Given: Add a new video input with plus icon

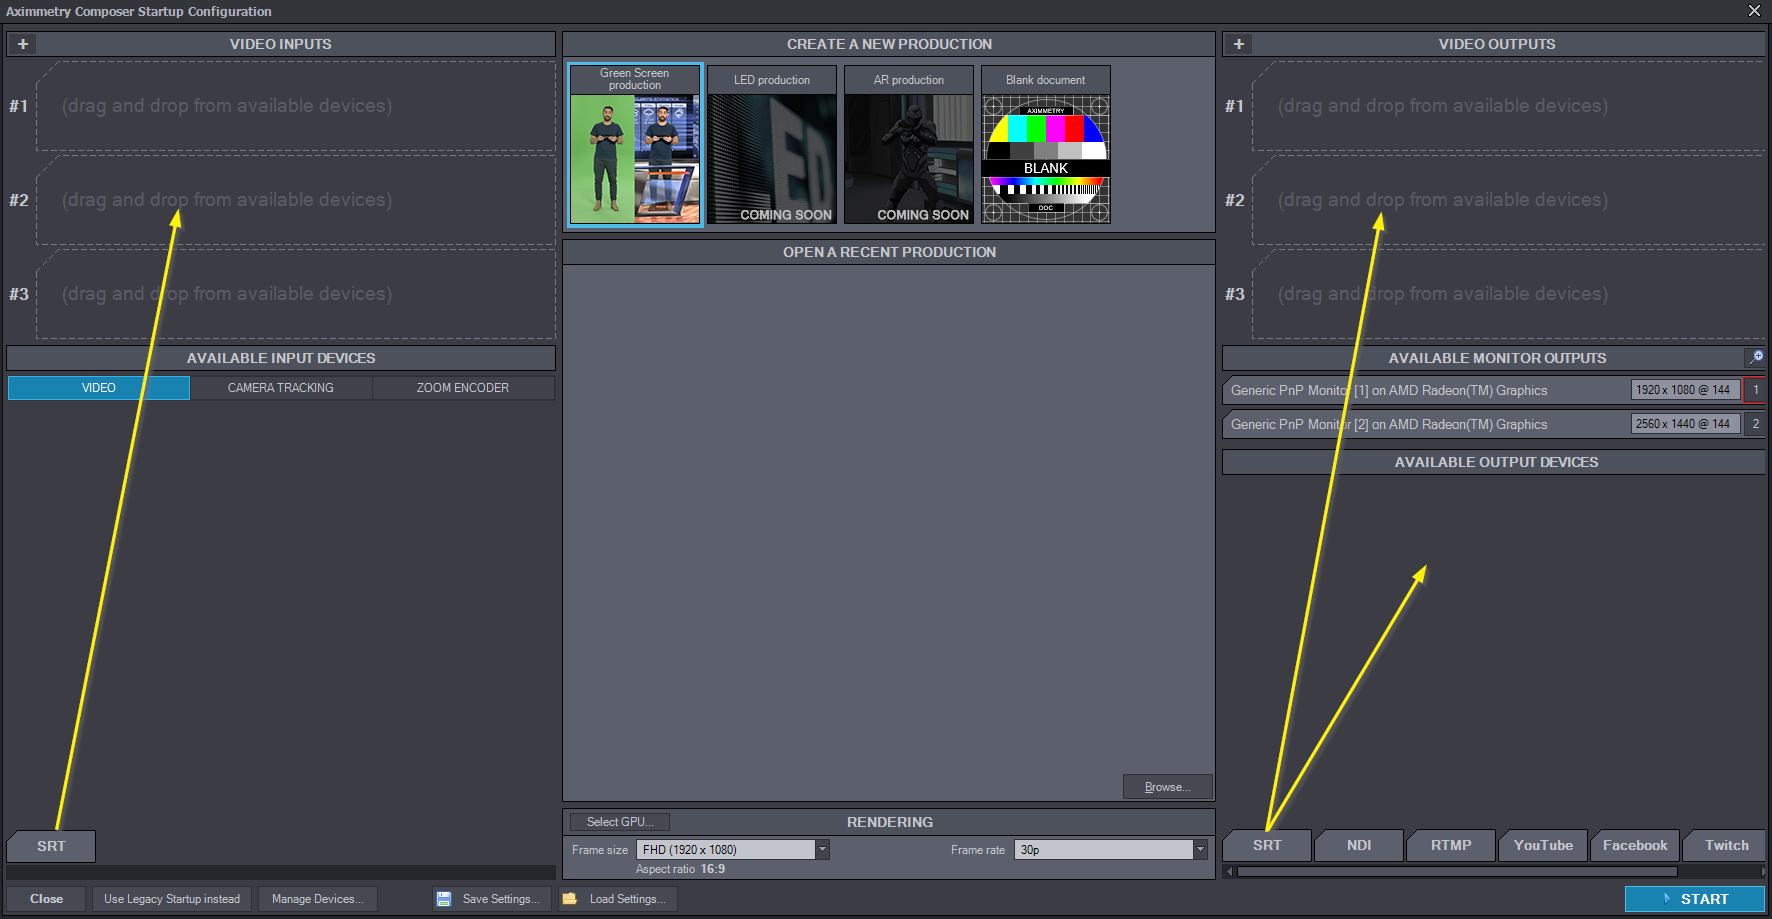Looking at the screenshot, I should click(23, 44).
